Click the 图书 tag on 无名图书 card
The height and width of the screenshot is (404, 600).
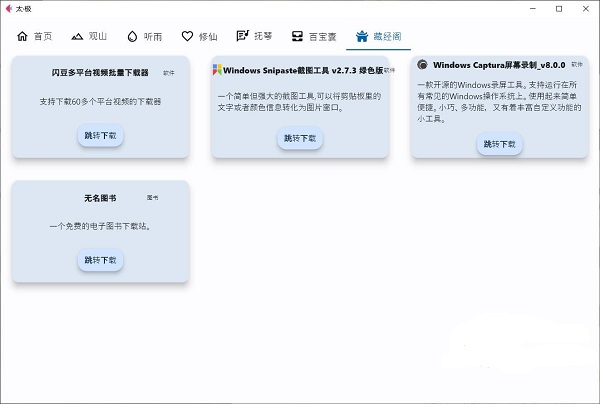pyautogui.click(x=153, y=197)
